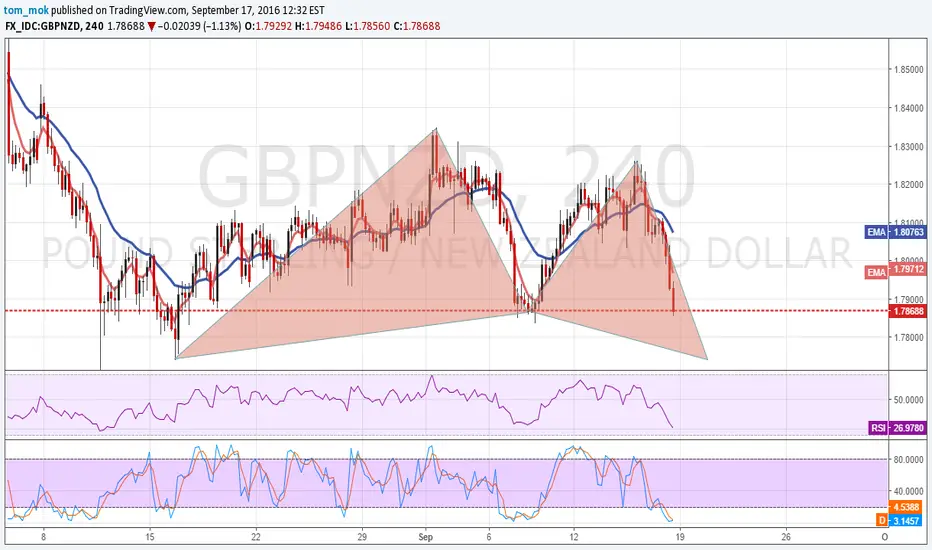932x550 pixels.
Task: Click the red current price tag 1.78688
Action: pyautogui.click(x=908, y=311)
